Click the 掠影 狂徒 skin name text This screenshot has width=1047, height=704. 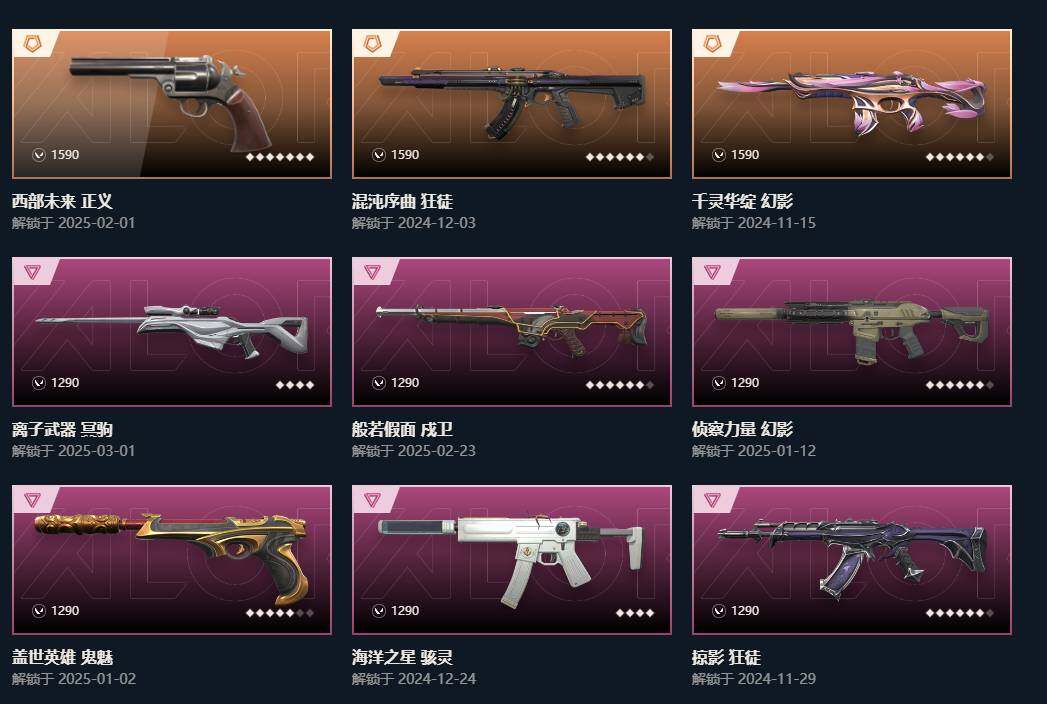726,657
